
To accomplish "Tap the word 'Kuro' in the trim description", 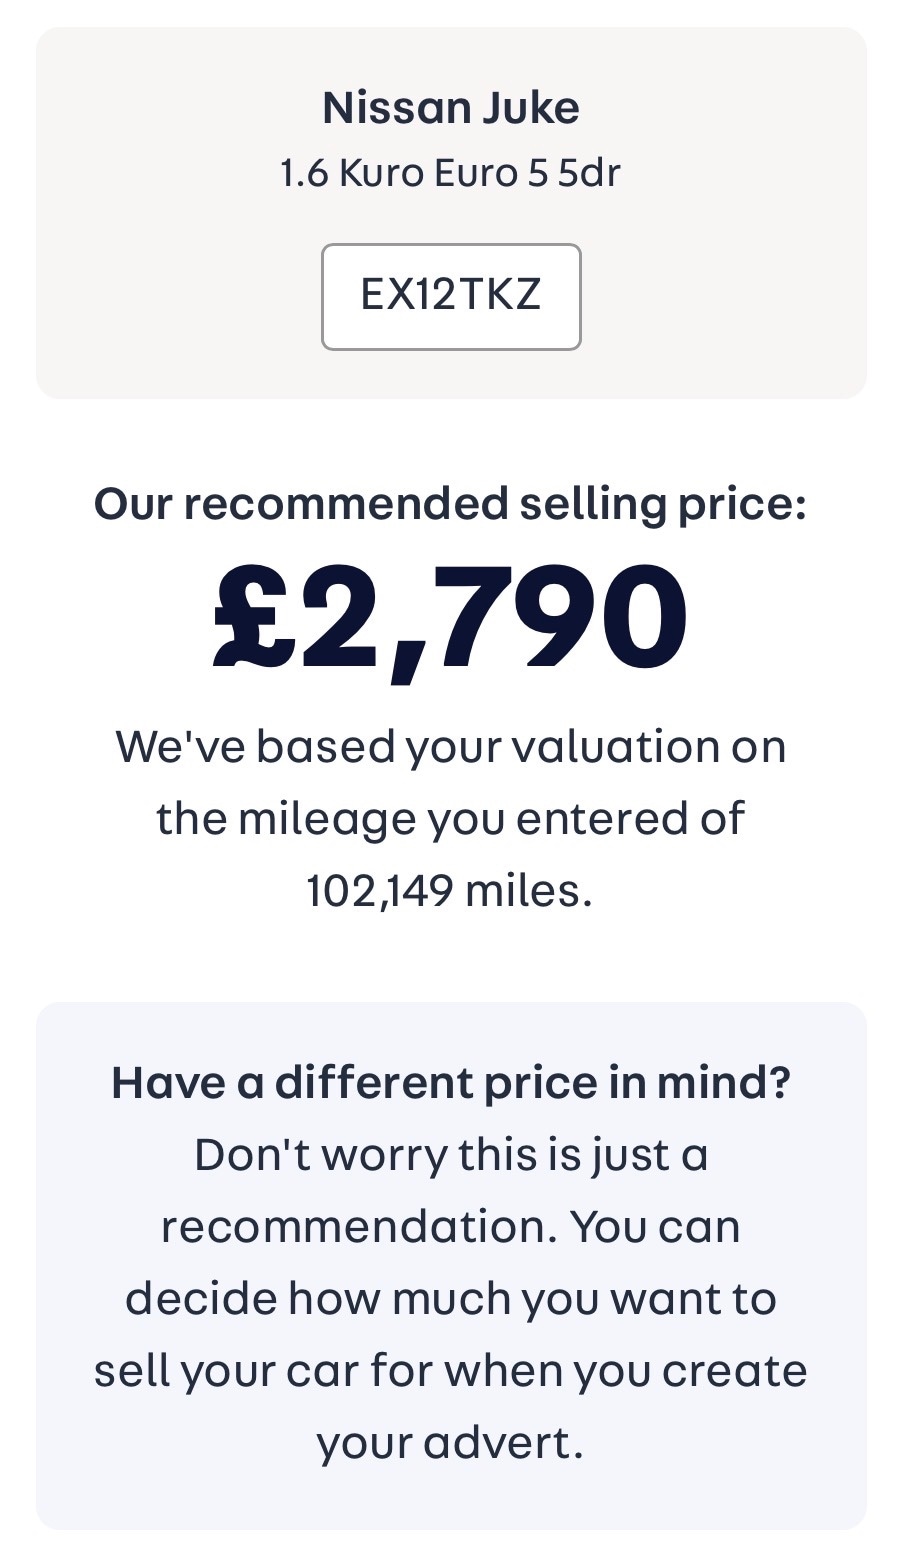I will click(381, 173).
